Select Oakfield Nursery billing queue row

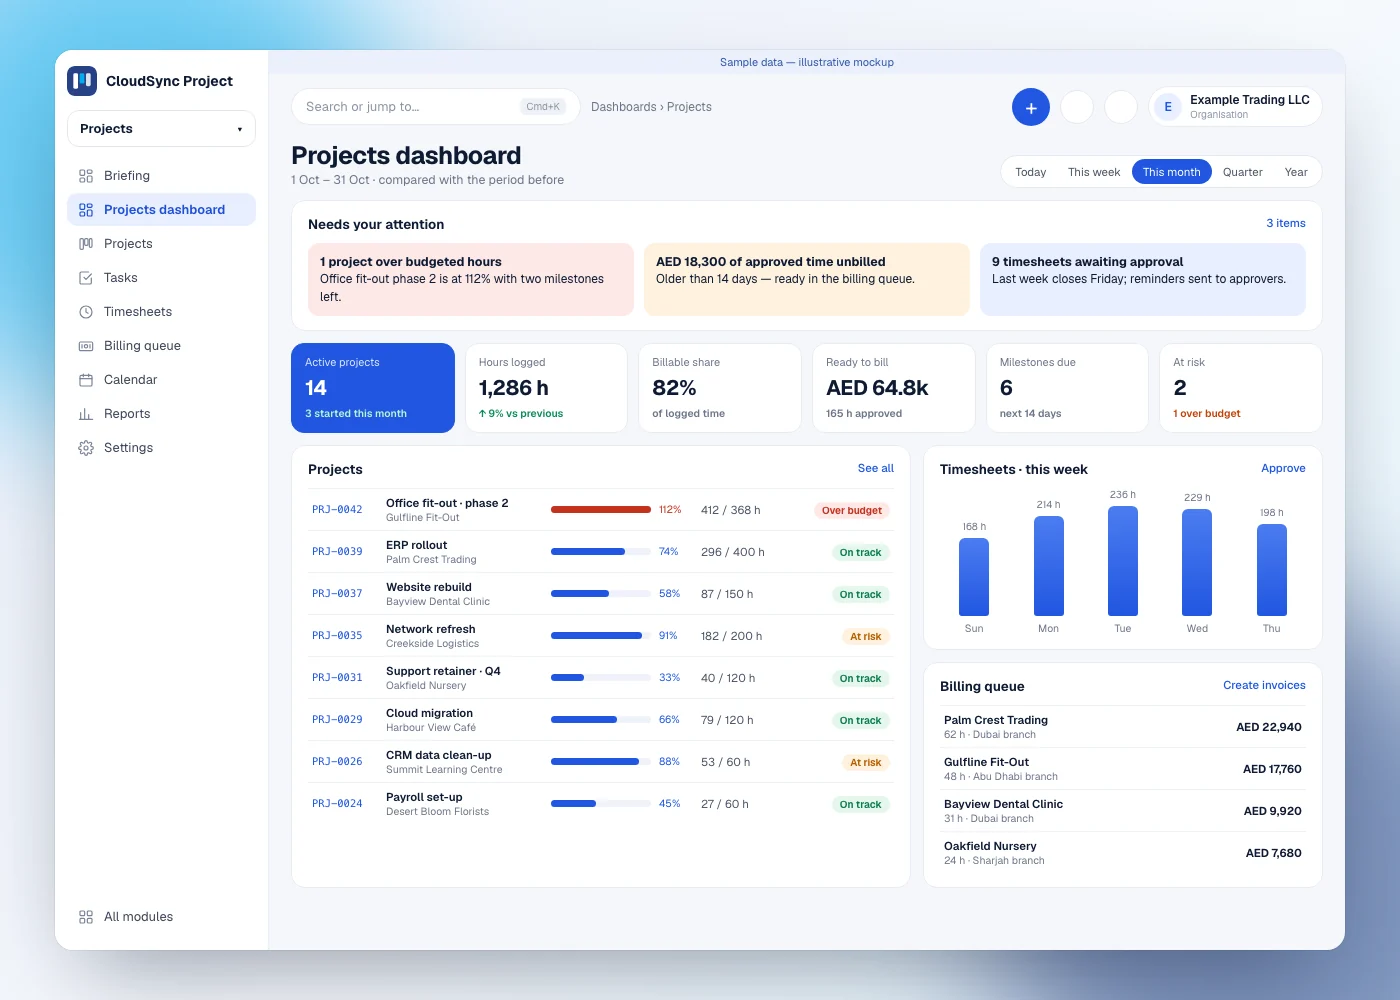click(1123, 853)
